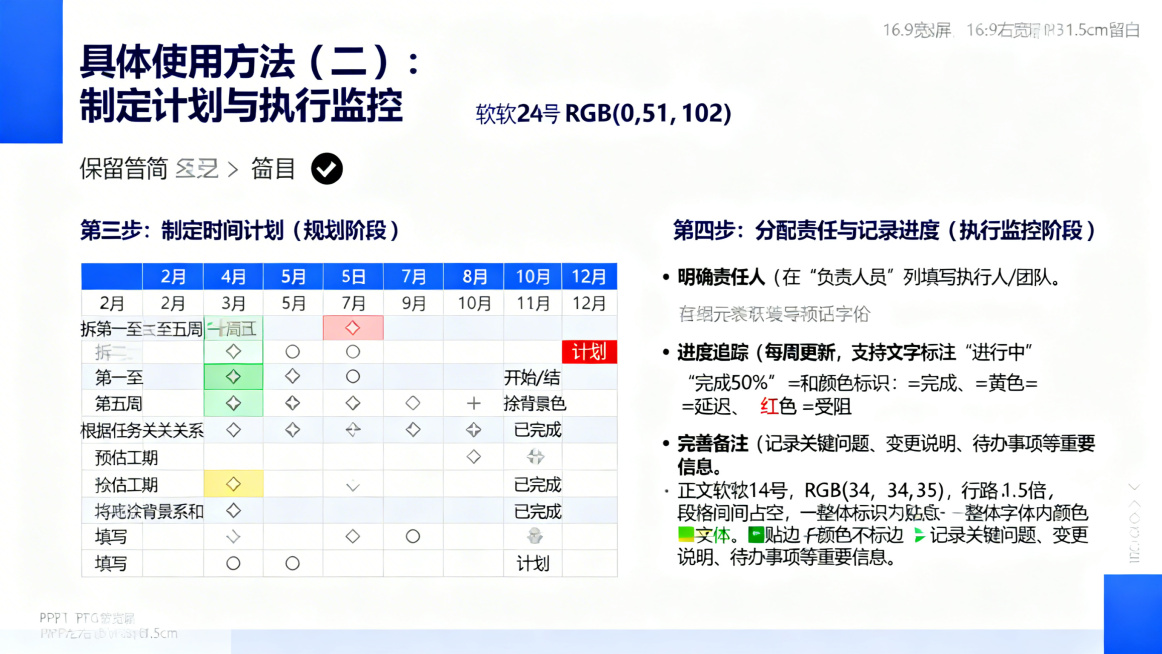Select the red diamond icon in 5日 column
This screenshot has height=654, width=1162.
pos(352,327)
